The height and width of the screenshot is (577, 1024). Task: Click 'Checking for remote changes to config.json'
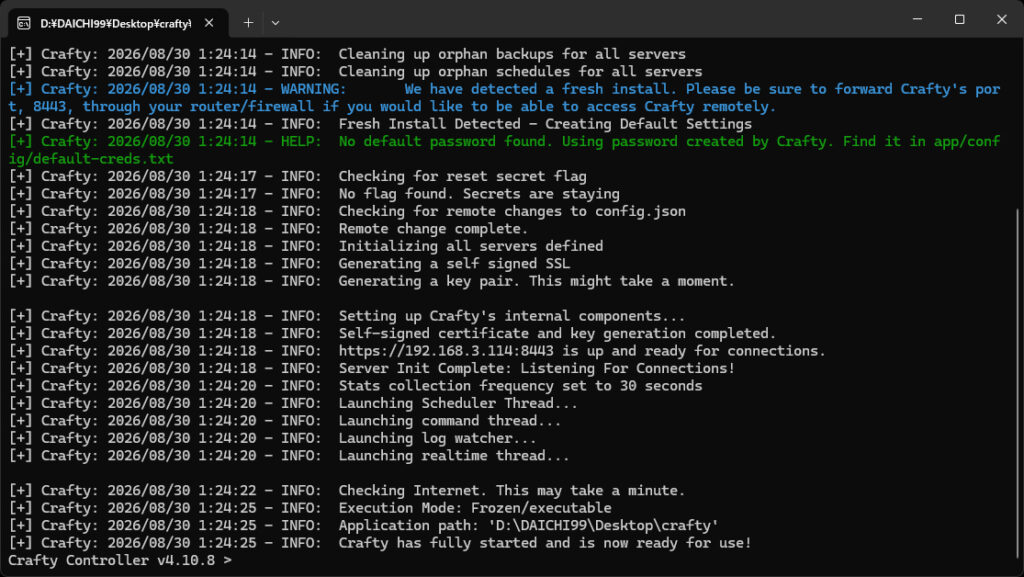(x=512, y=211)
